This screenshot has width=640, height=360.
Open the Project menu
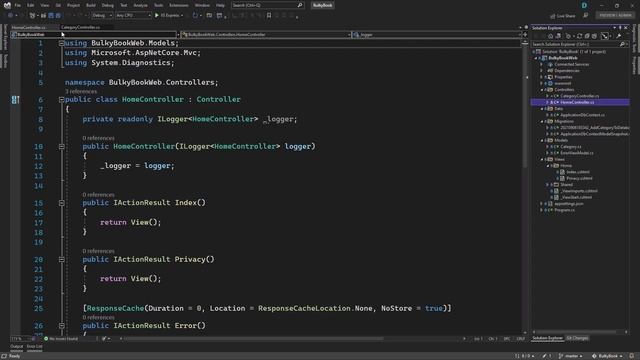tap(73, 5)
